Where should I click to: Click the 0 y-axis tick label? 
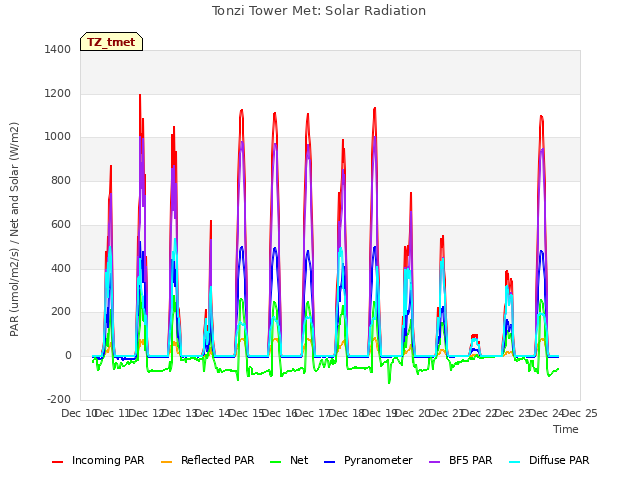(68, 356)
